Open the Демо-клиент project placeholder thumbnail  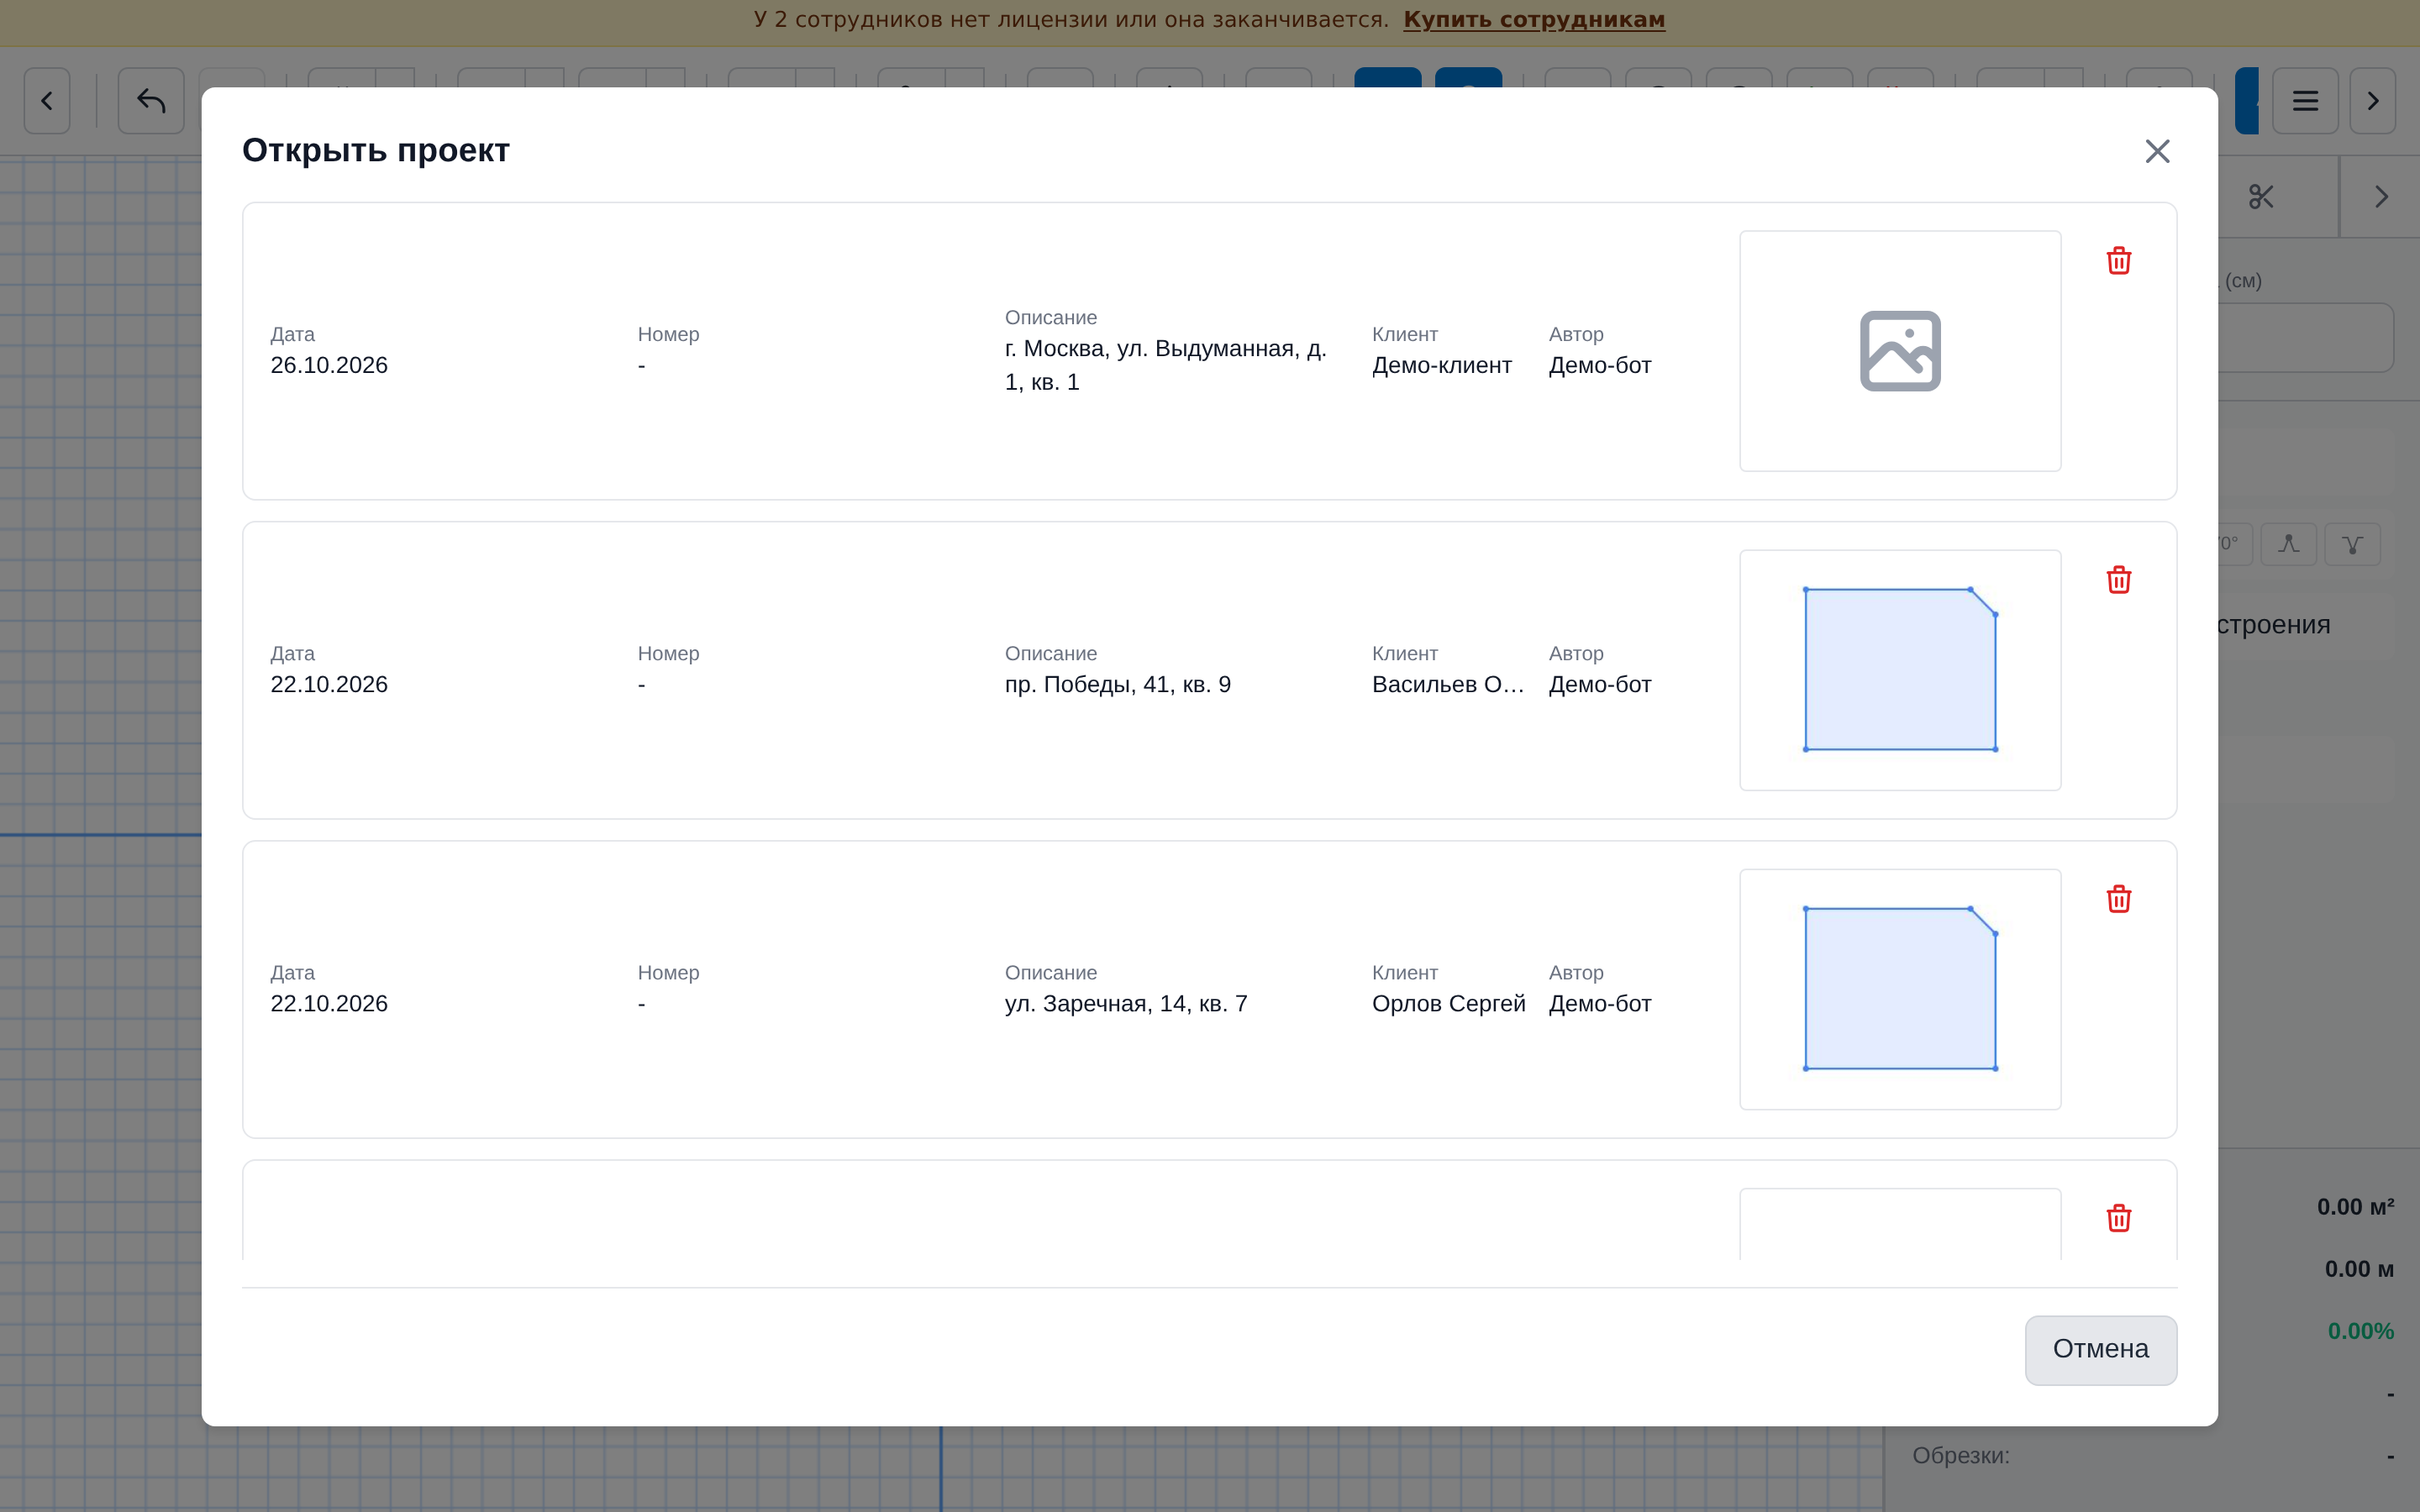1900,351
